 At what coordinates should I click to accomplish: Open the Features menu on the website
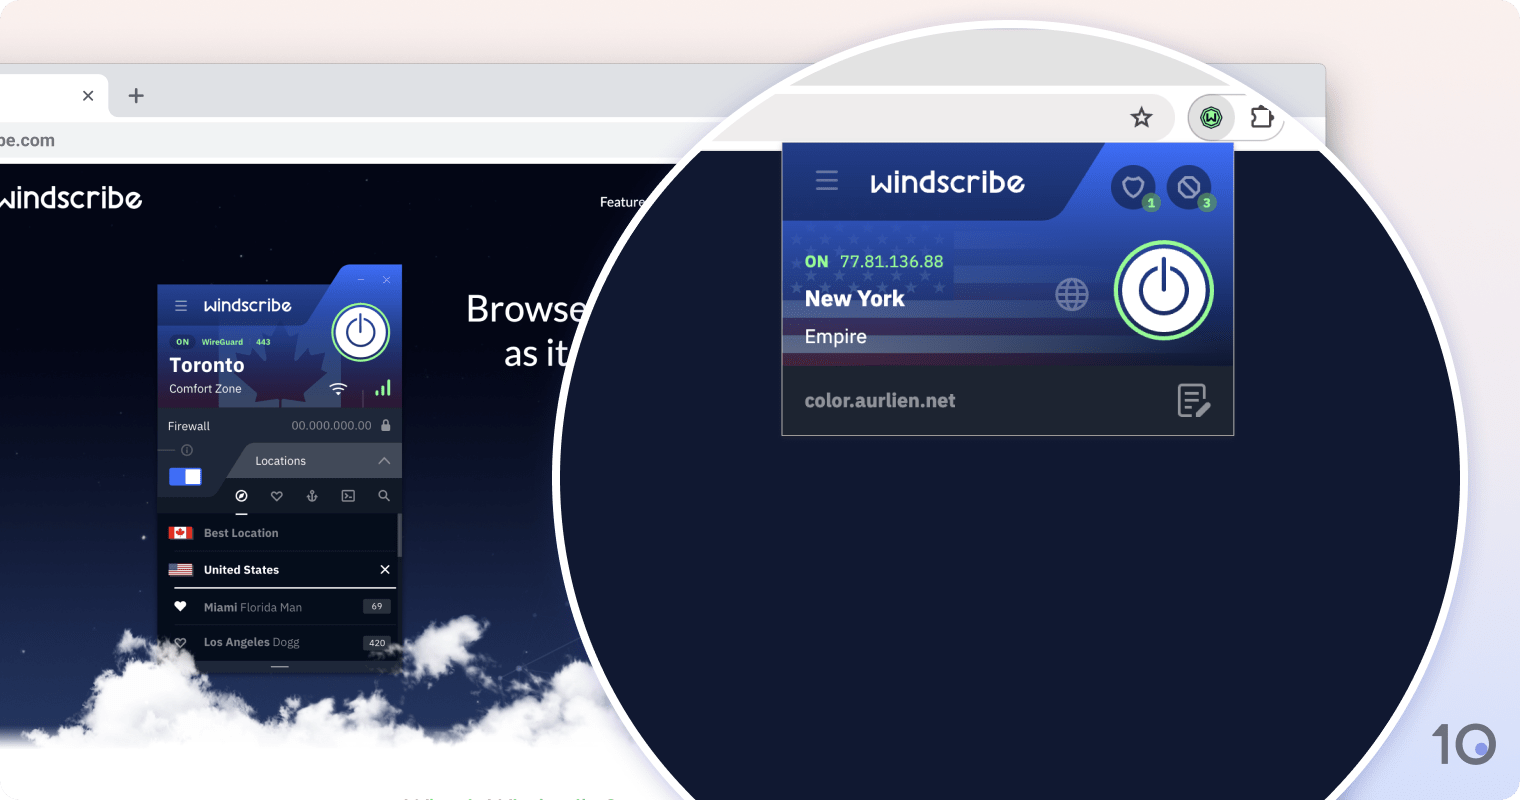622,201
